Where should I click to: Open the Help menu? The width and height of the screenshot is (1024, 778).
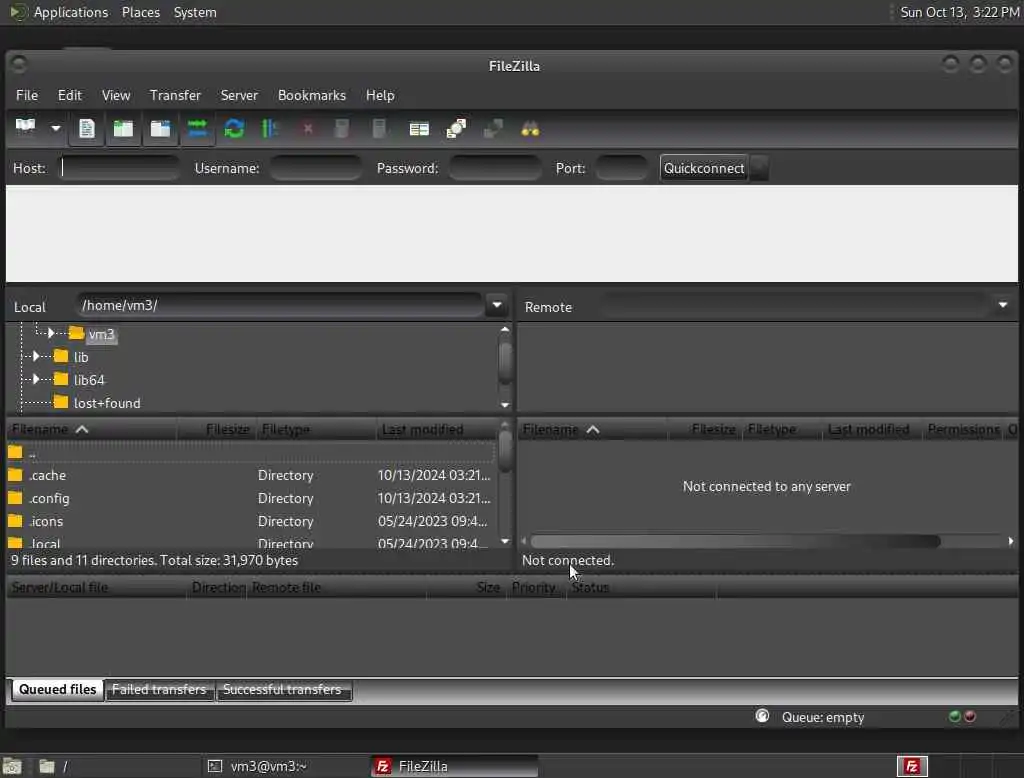point(380,95)
